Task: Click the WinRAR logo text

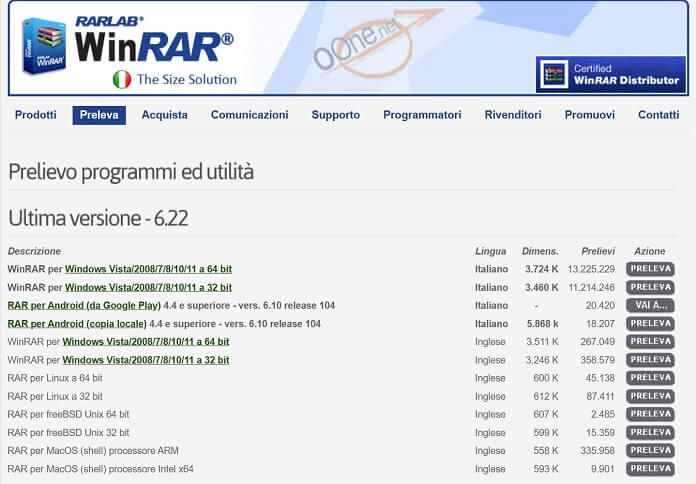Action: (154, 47)
